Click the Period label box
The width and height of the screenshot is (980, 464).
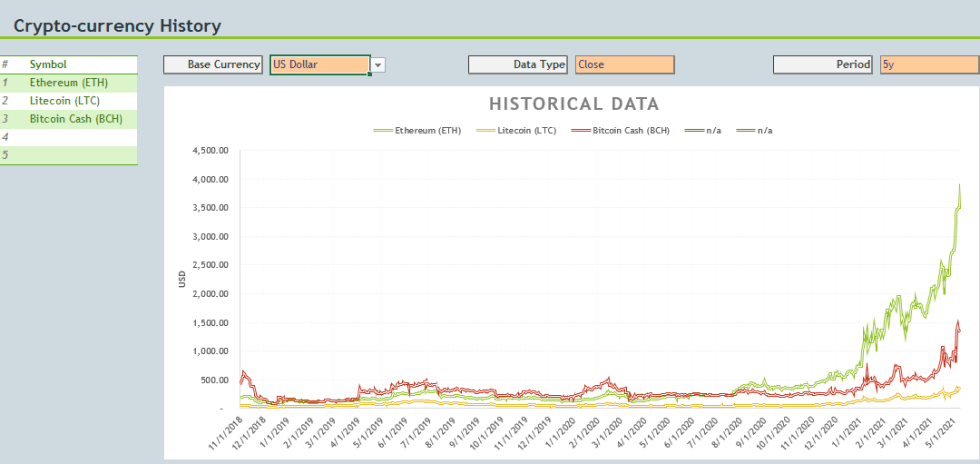pos(823,64)
